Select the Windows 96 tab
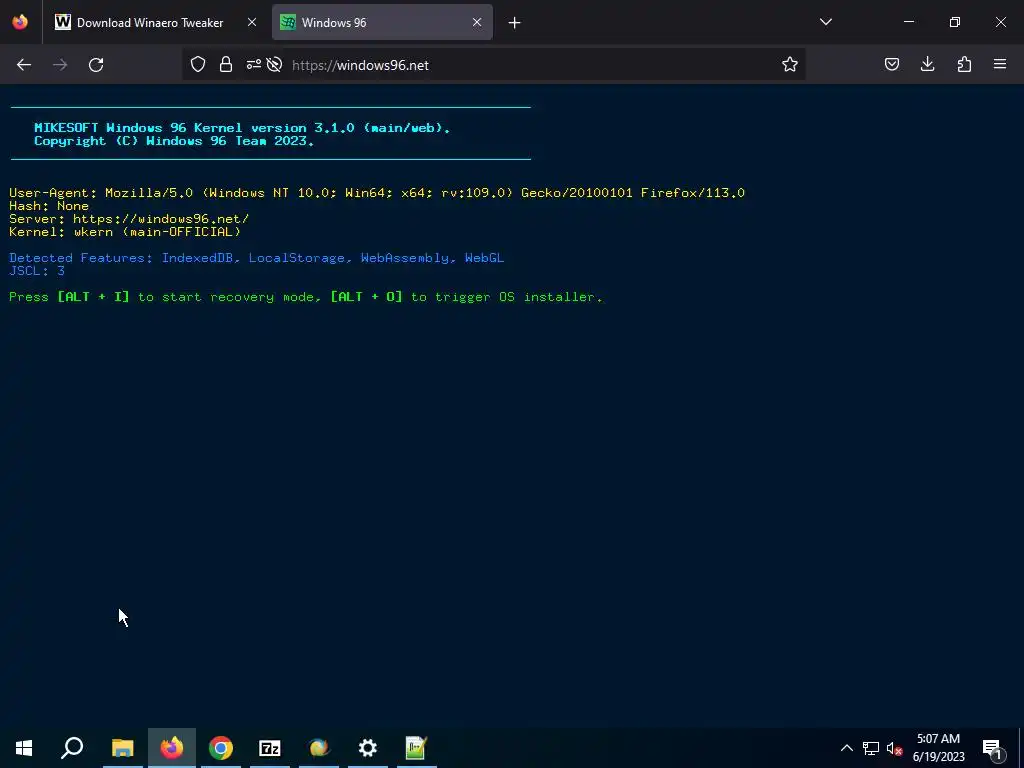This screenshot has width=1024, height=768. pos(383,23)
